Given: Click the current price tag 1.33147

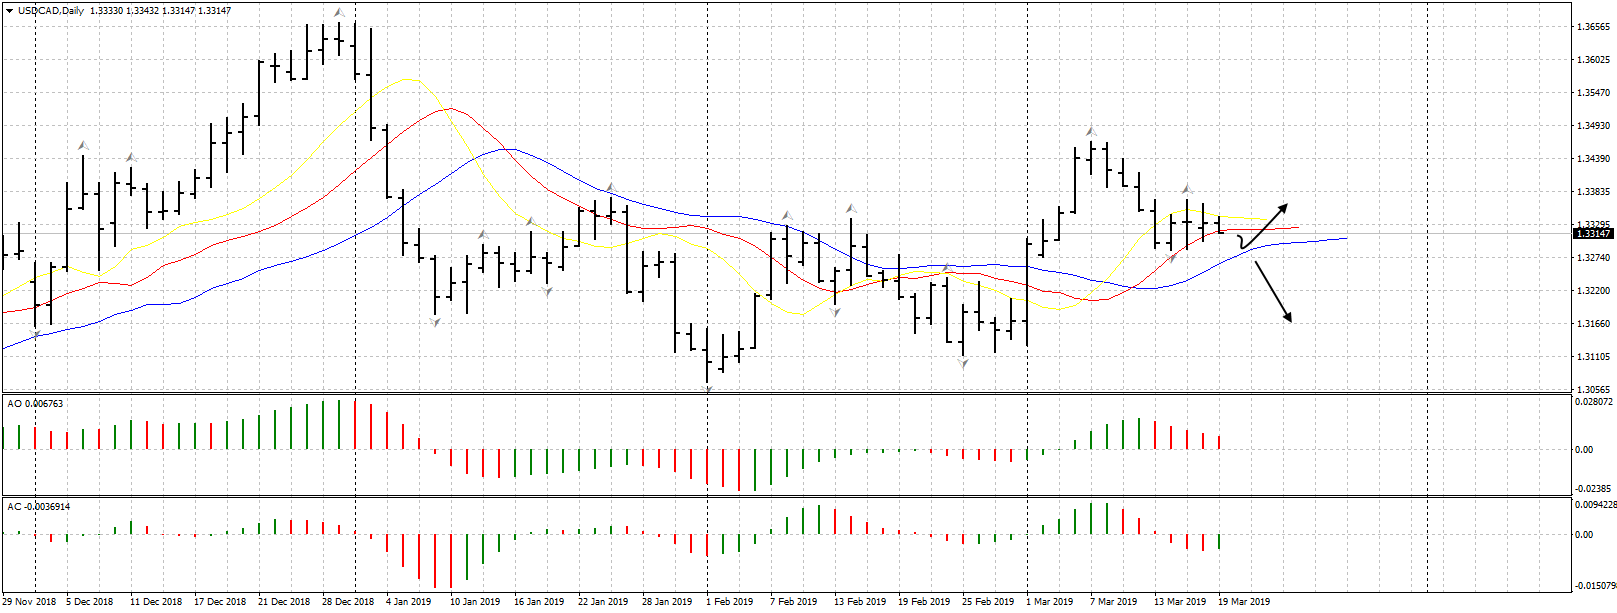Looking at the screenshot, I should [x=1593, y=234].
